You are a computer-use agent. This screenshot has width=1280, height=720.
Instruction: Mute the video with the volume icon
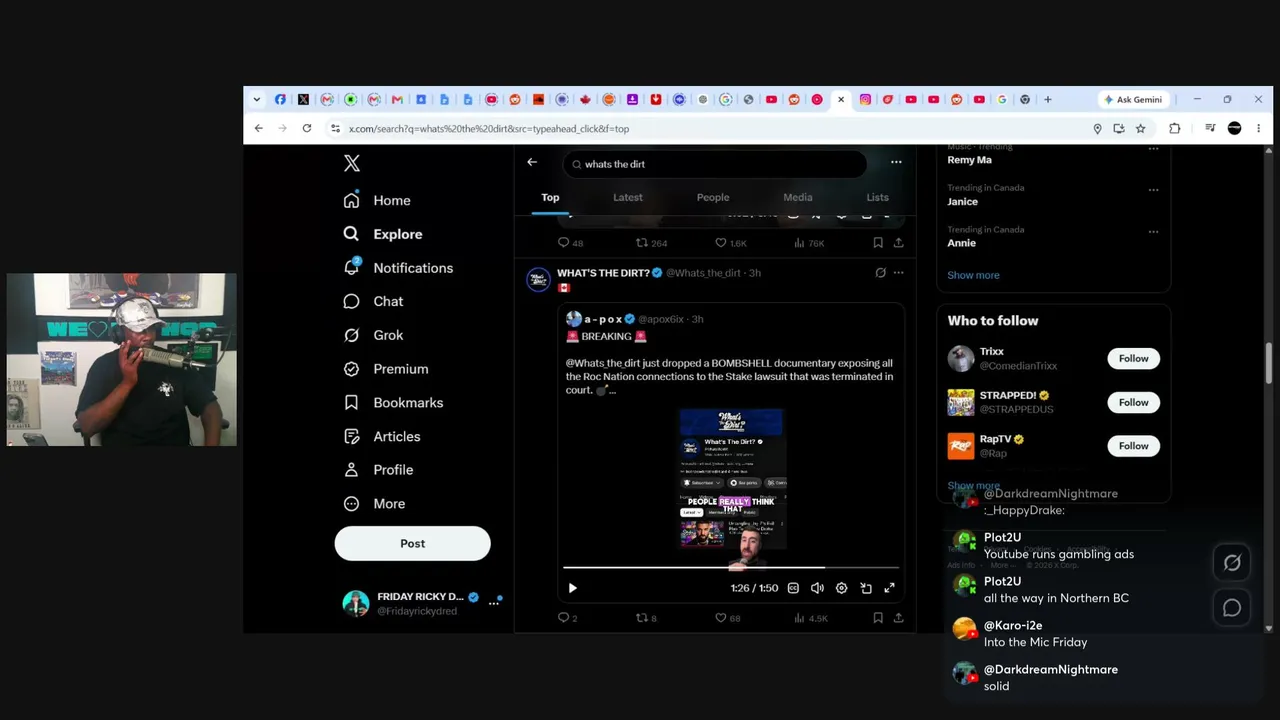pyautogui.click(x=817, y=588)
